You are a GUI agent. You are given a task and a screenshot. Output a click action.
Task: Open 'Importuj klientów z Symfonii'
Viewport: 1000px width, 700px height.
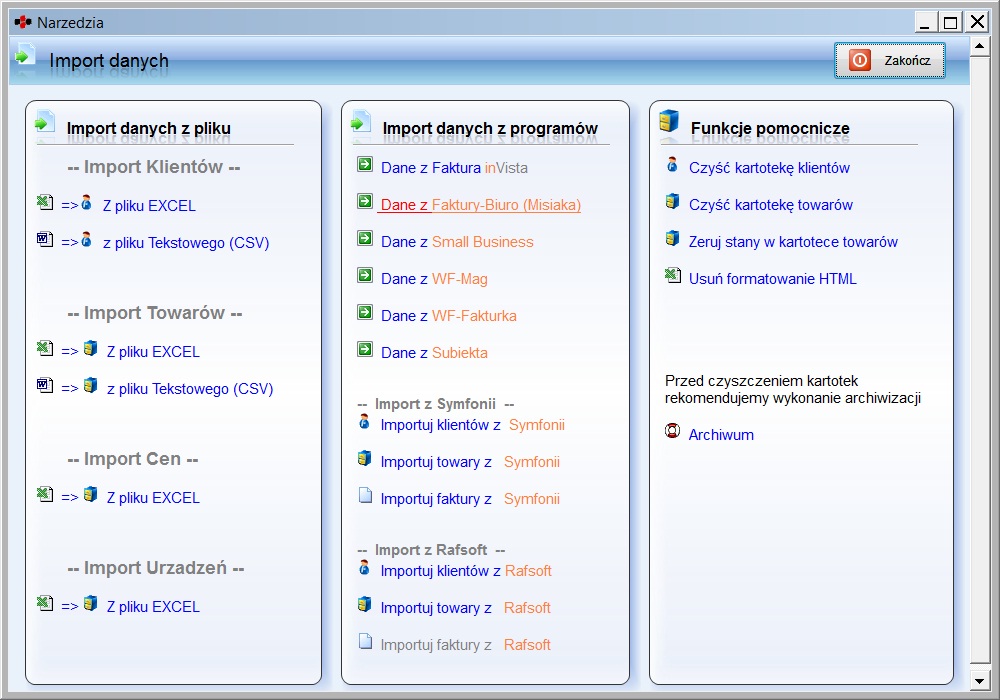[473, 425]
